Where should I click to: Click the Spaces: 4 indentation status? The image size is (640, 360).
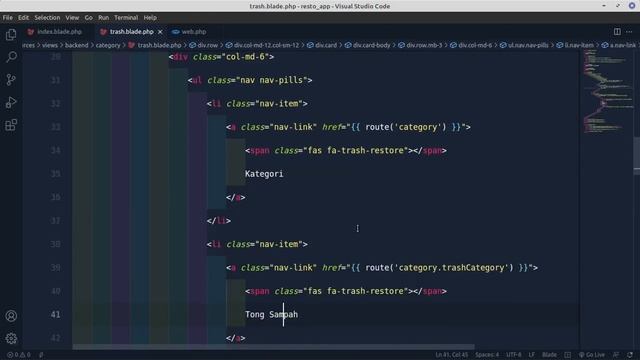point(487,355)
